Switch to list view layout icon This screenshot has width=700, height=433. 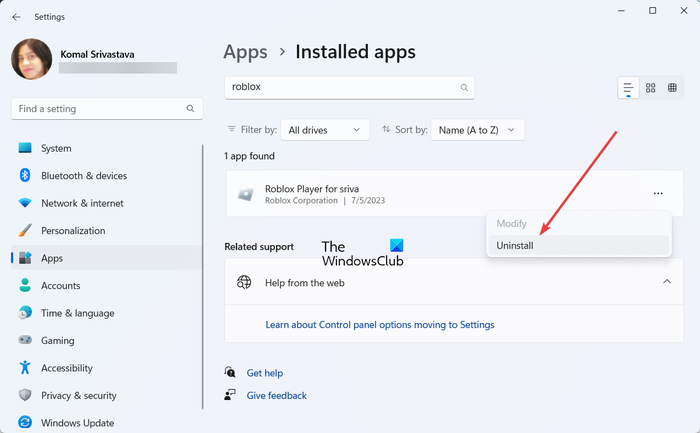[628, 88]
